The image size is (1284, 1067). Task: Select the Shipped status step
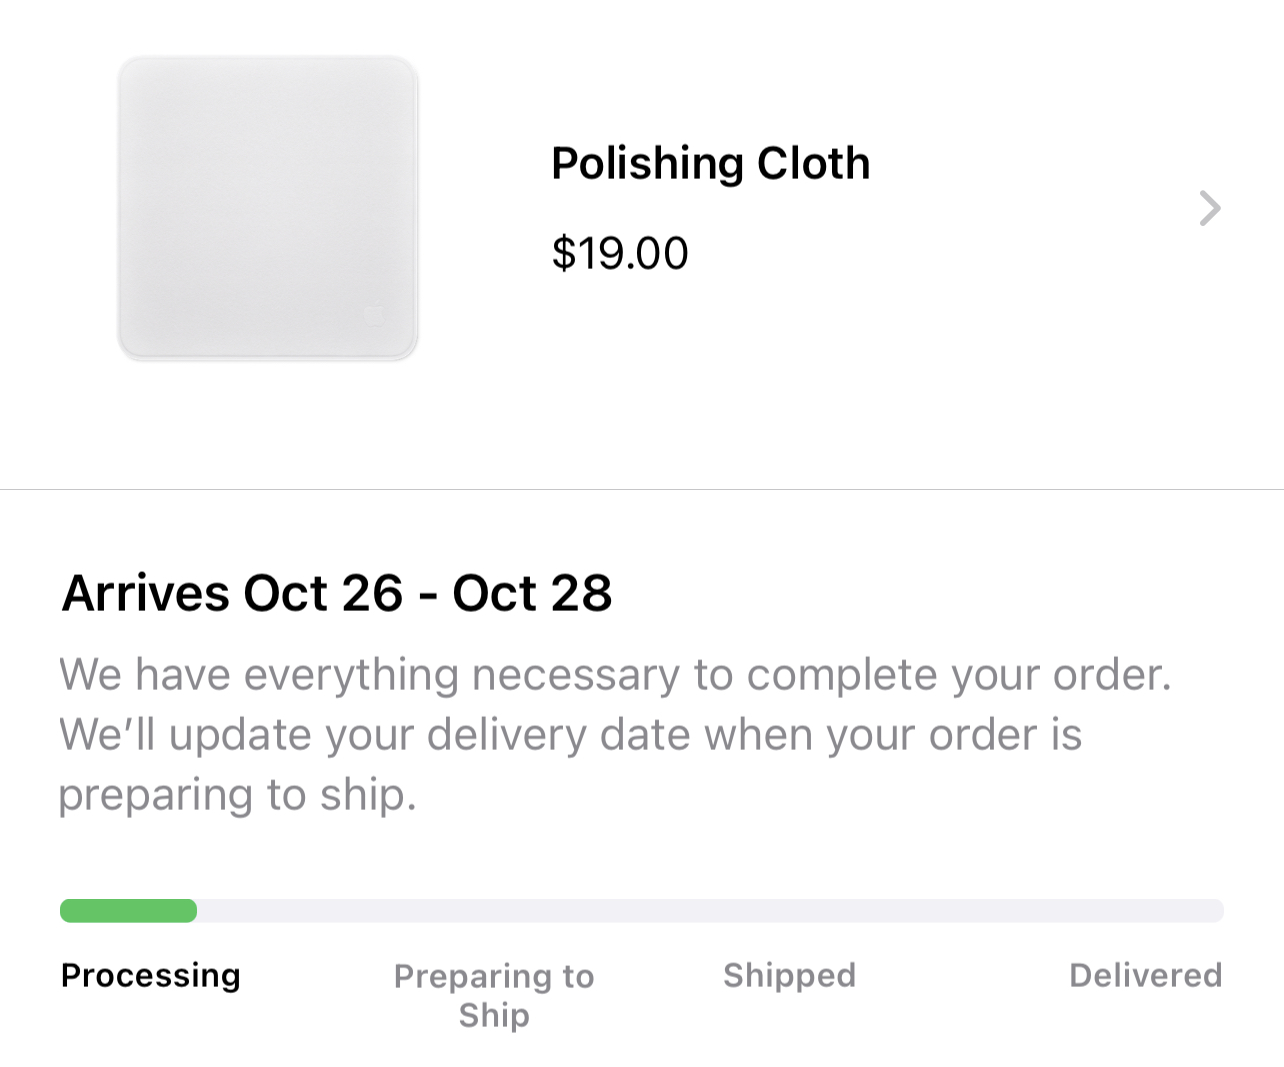point(789,975)
